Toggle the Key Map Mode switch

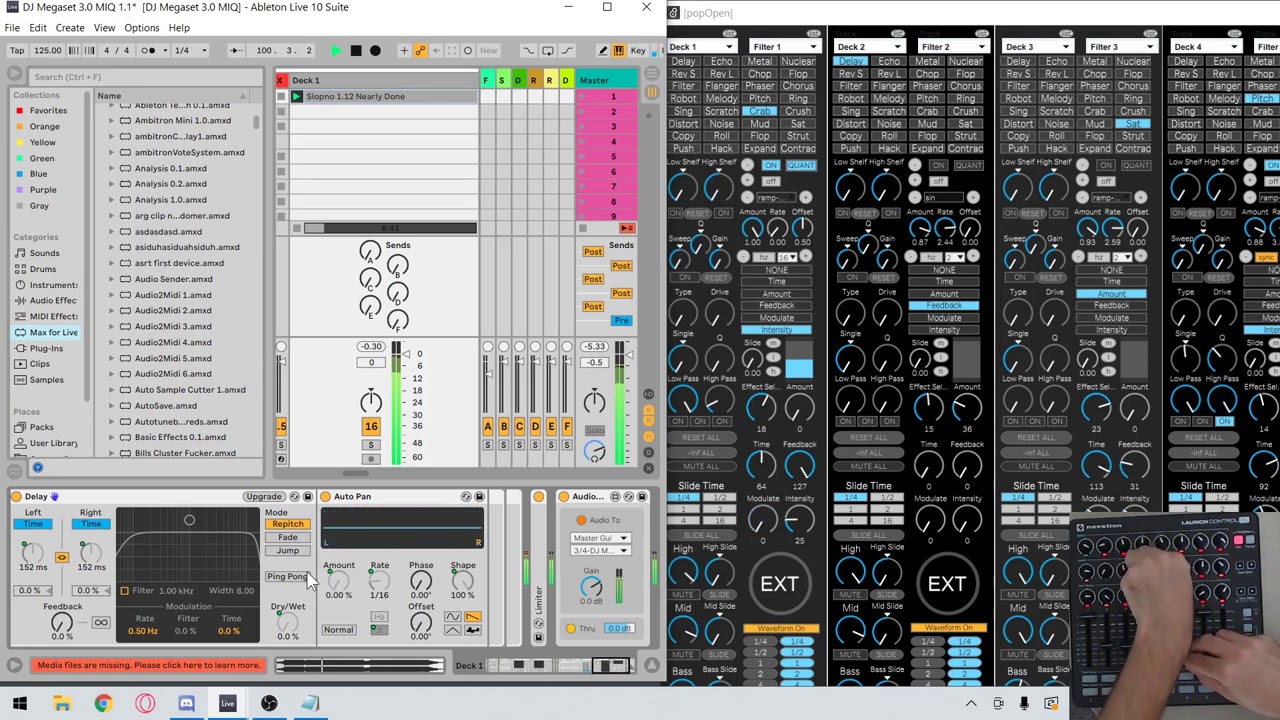637,50
